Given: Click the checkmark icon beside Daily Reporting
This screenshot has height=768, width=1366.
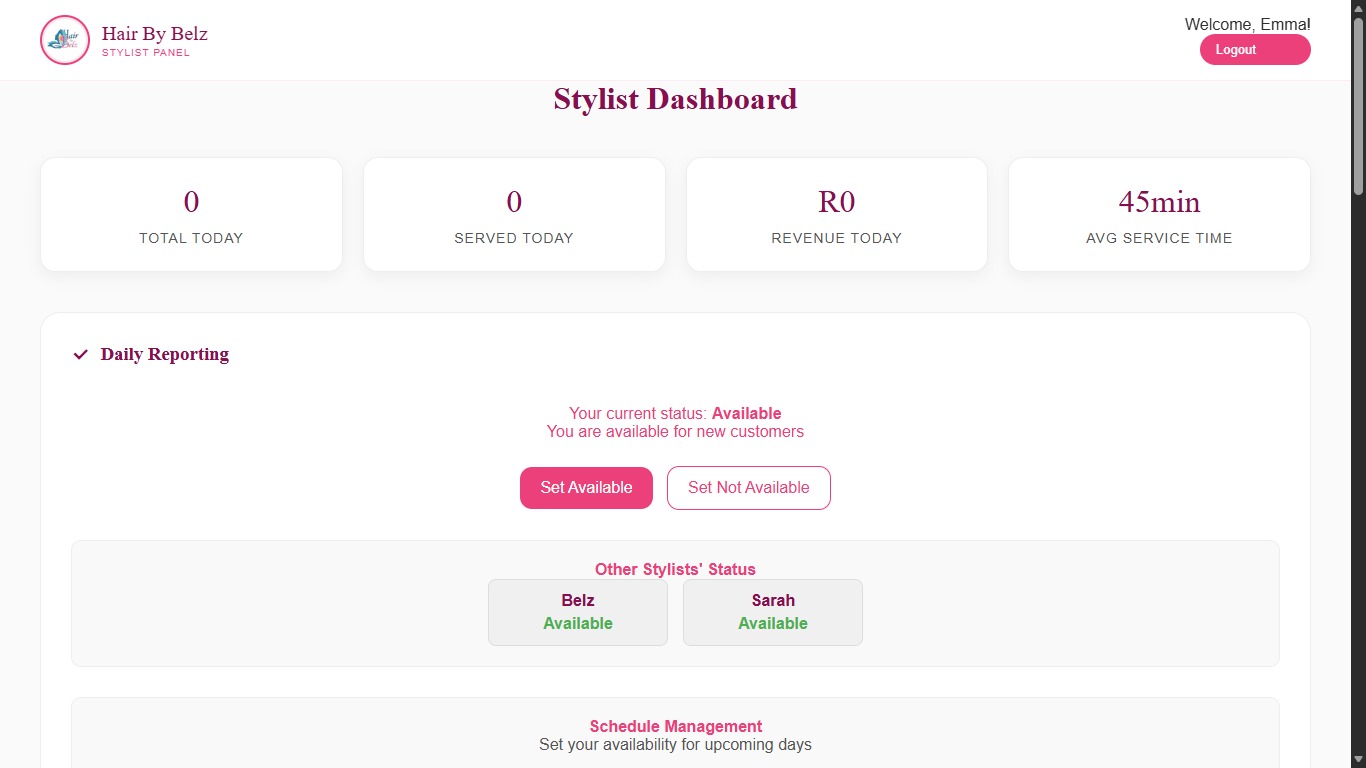Looking at the screenshot, I should (x=80, y=354).
